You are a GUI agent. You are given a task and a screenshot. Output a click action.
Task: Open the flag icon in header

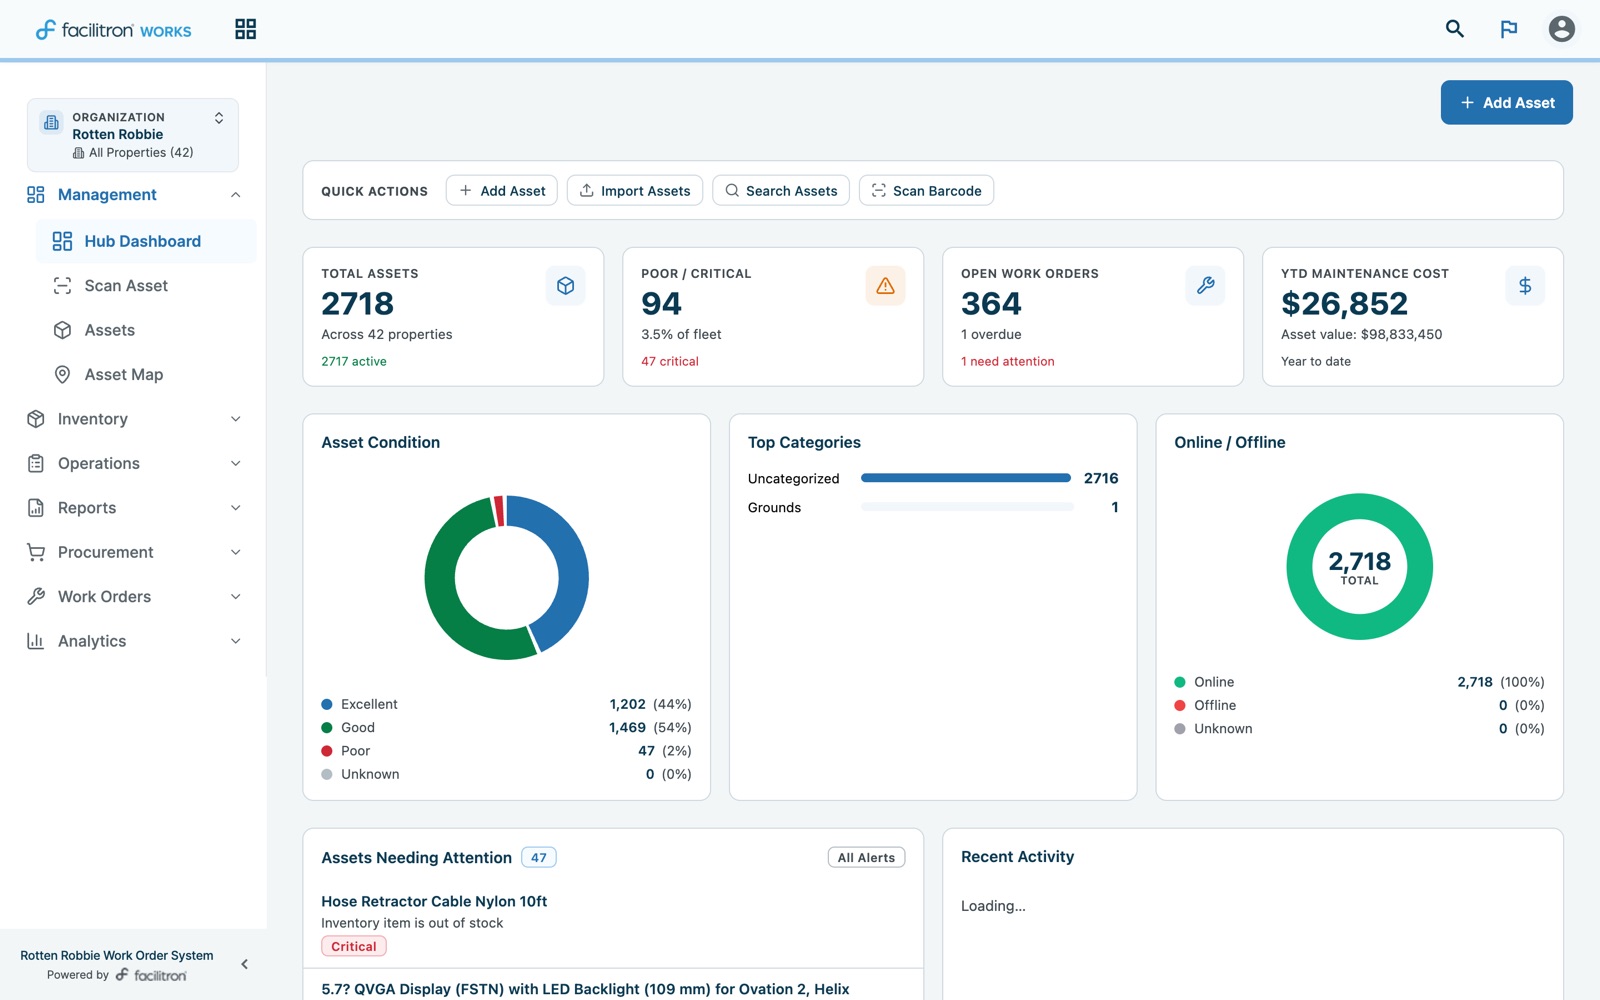1509,29
